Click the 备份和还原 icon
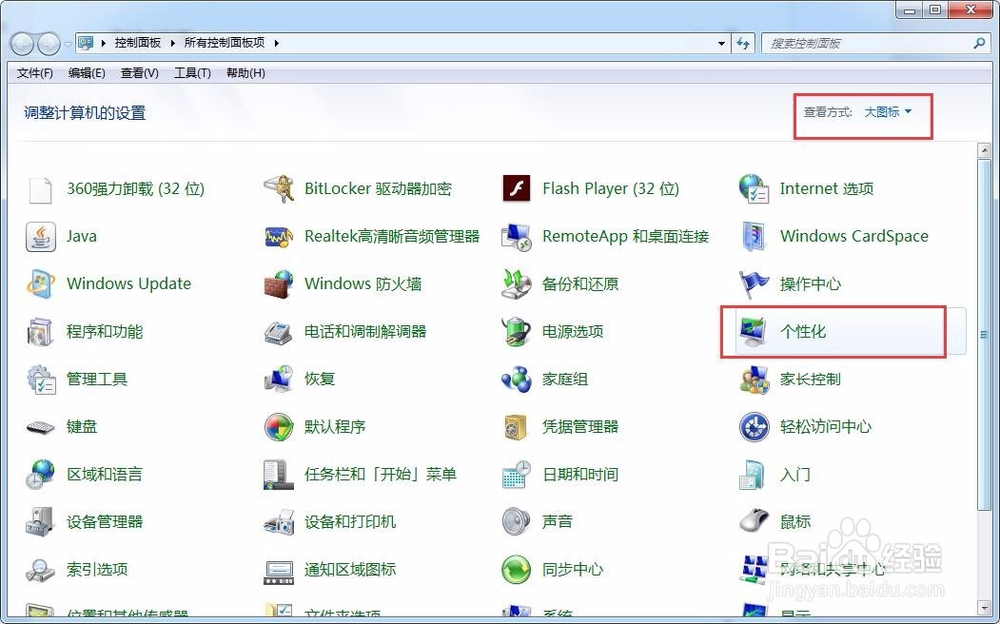This screenshot has height=624, width=1000. 516,284
